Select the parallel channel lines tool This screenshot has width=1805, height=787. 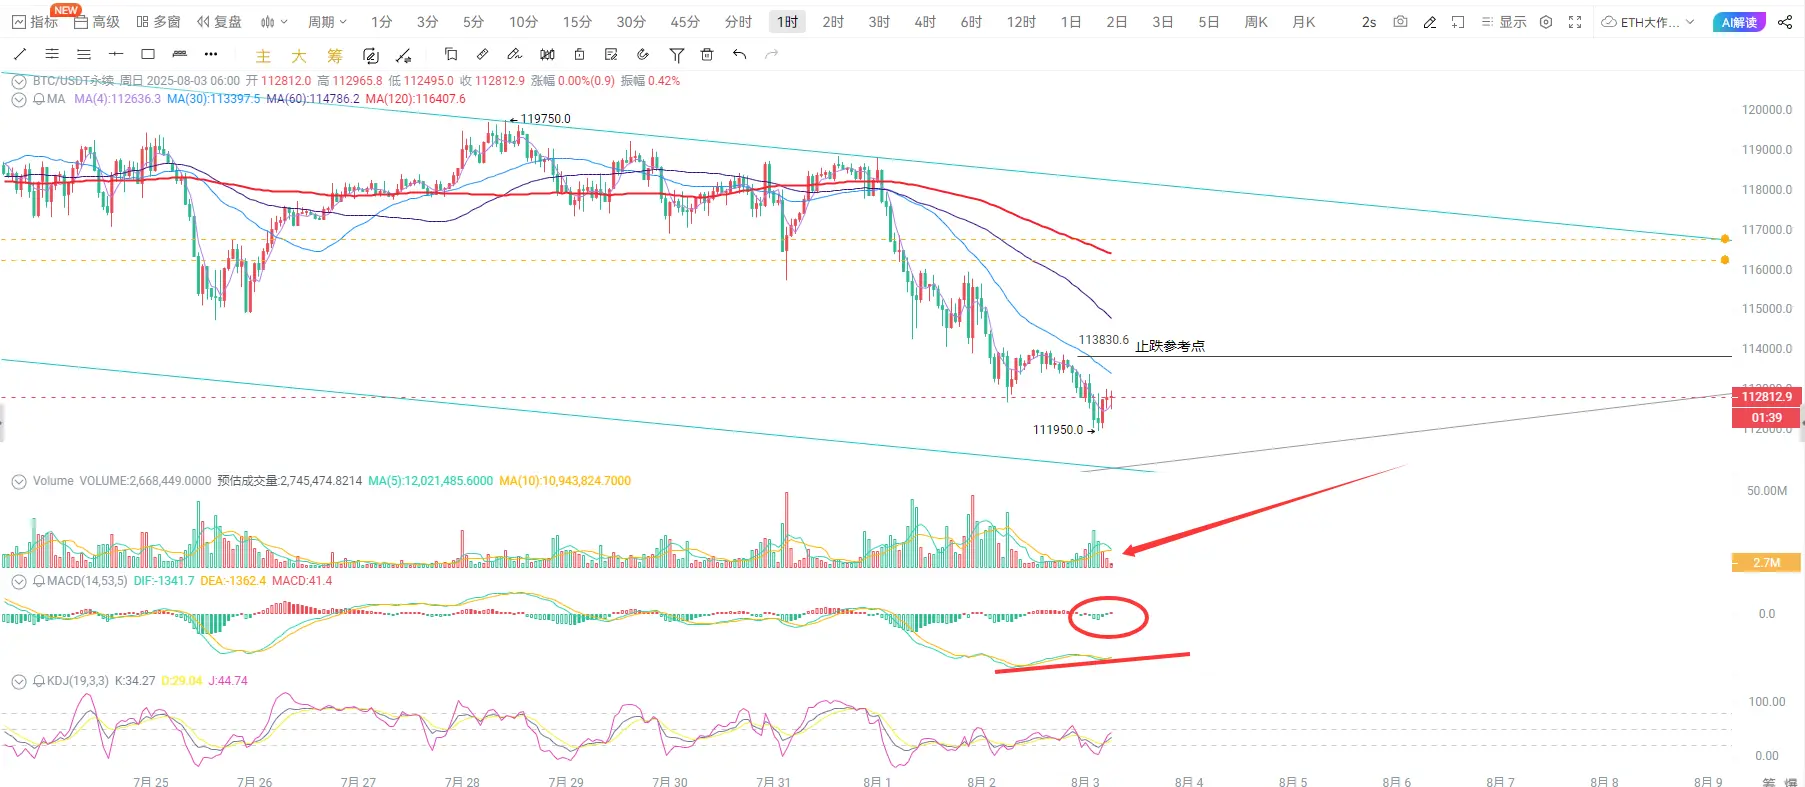tap(52, 54)
